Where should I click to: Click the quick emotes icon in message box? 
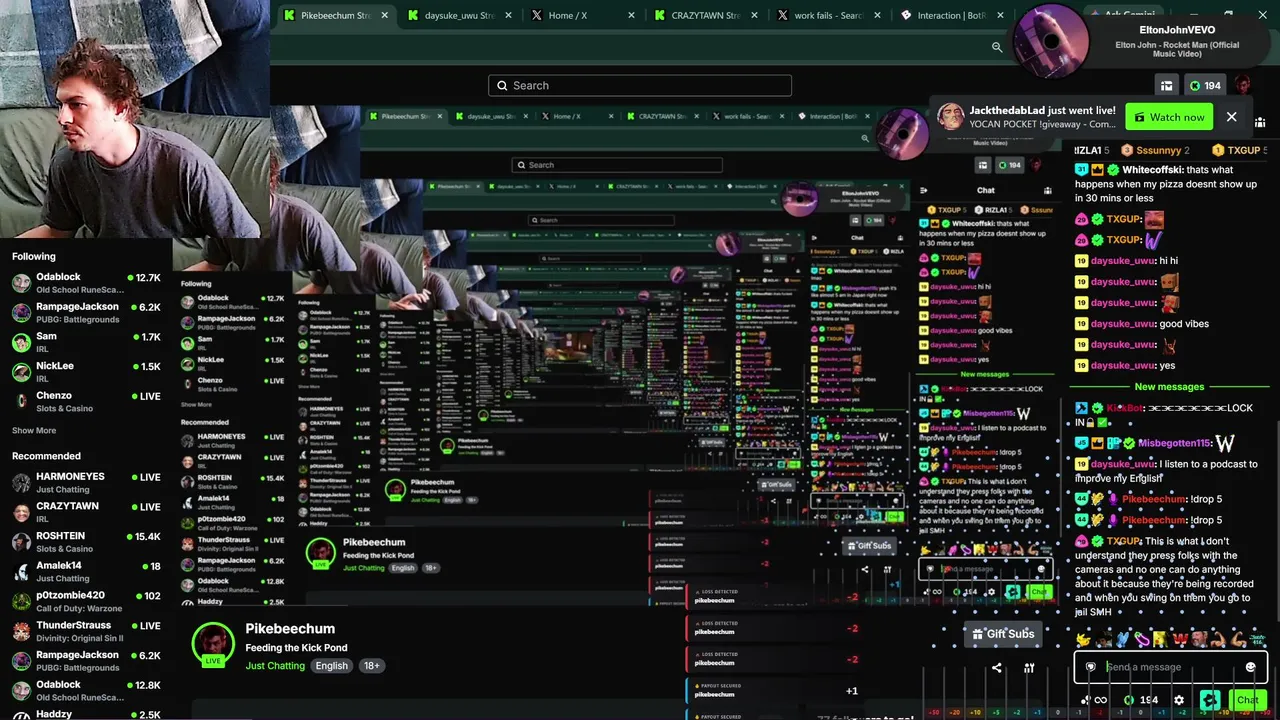[x=1091, y=667]
